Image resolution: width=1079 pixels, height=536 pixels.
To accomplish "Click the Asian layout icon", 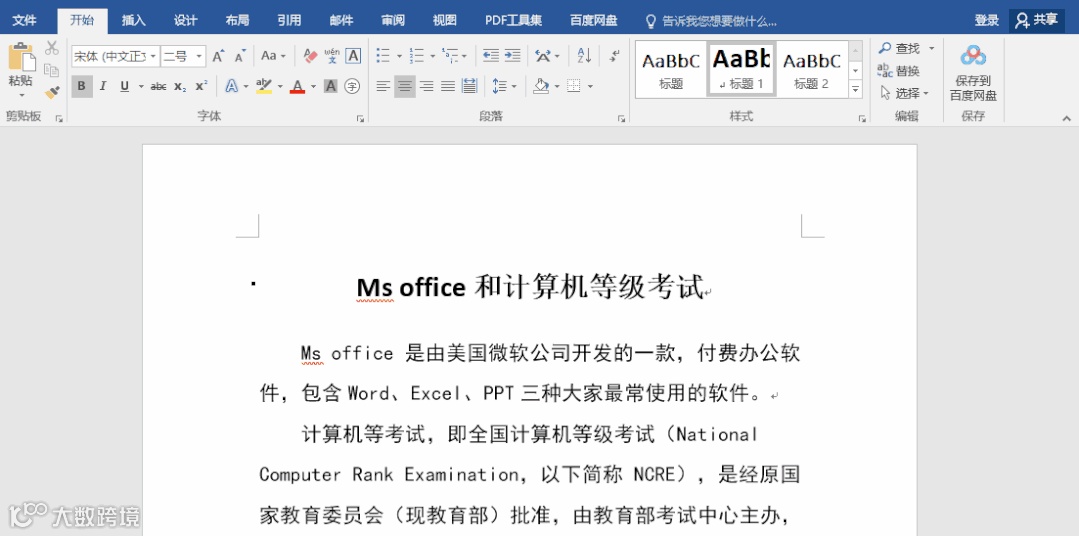I will [544, 56].
